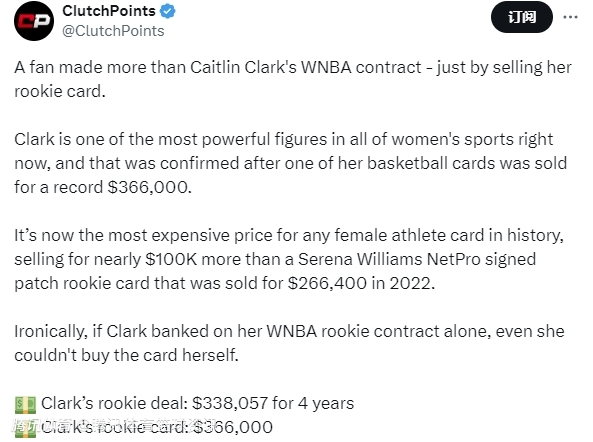Click the paragraph starting "Ironically, if Clark"
Image resolution: width=593 pixels, height=442 pixels.
coord(289,343)
